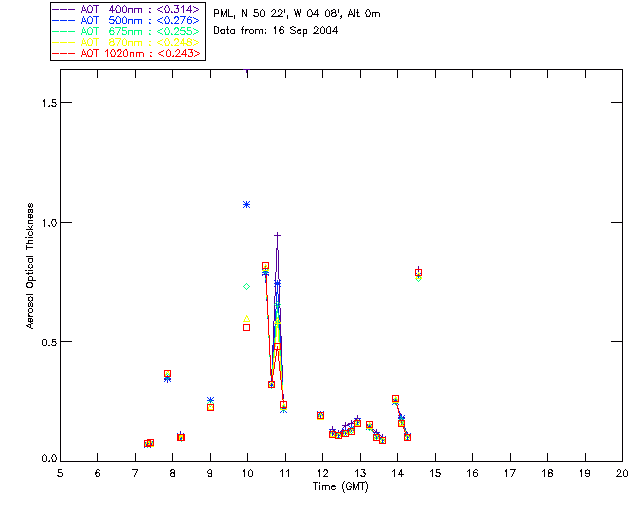This screenshot has height=512, width=640.
Task: Click the y-axis tick label 0.5
Action: [x=49, y=342]
